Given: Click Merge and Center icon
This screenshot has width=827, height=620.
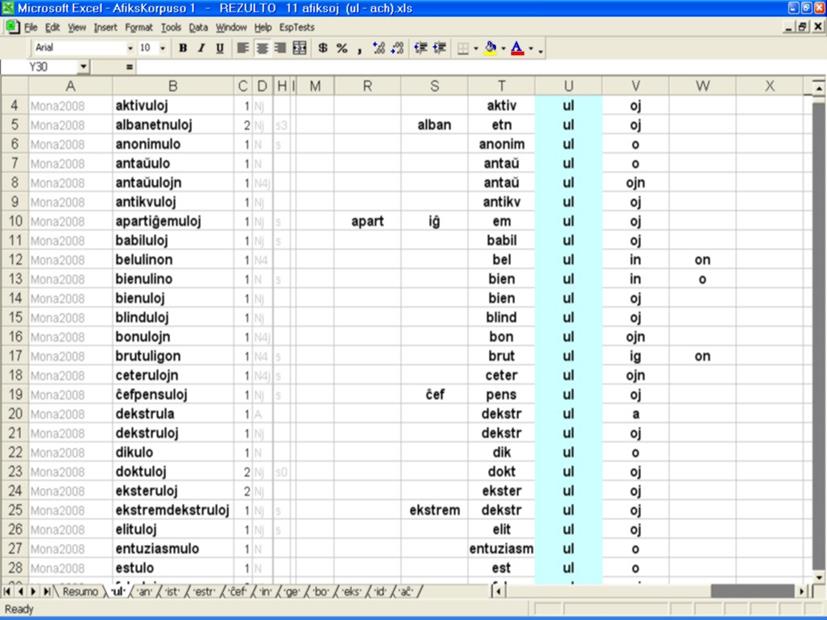Looking at the screenshot, I should point(299,49).
